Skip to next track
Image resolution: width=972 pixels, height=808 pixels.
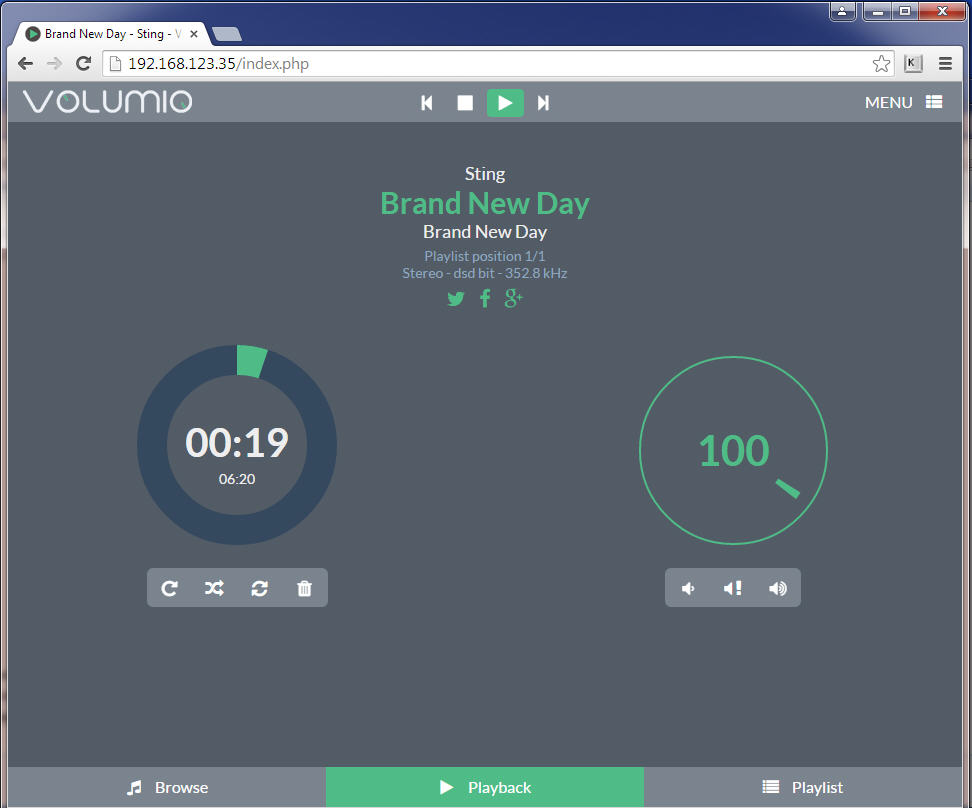pyautogui.click(x=543, y=103)
